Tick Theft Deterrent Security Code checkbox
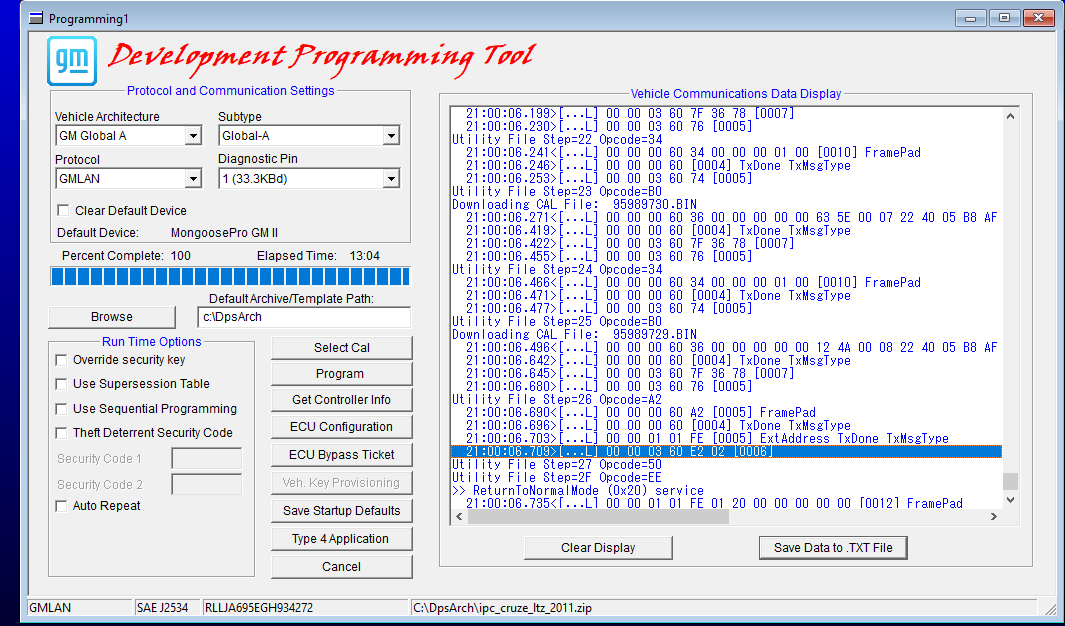1065x626 pixels. pos(61,432)
